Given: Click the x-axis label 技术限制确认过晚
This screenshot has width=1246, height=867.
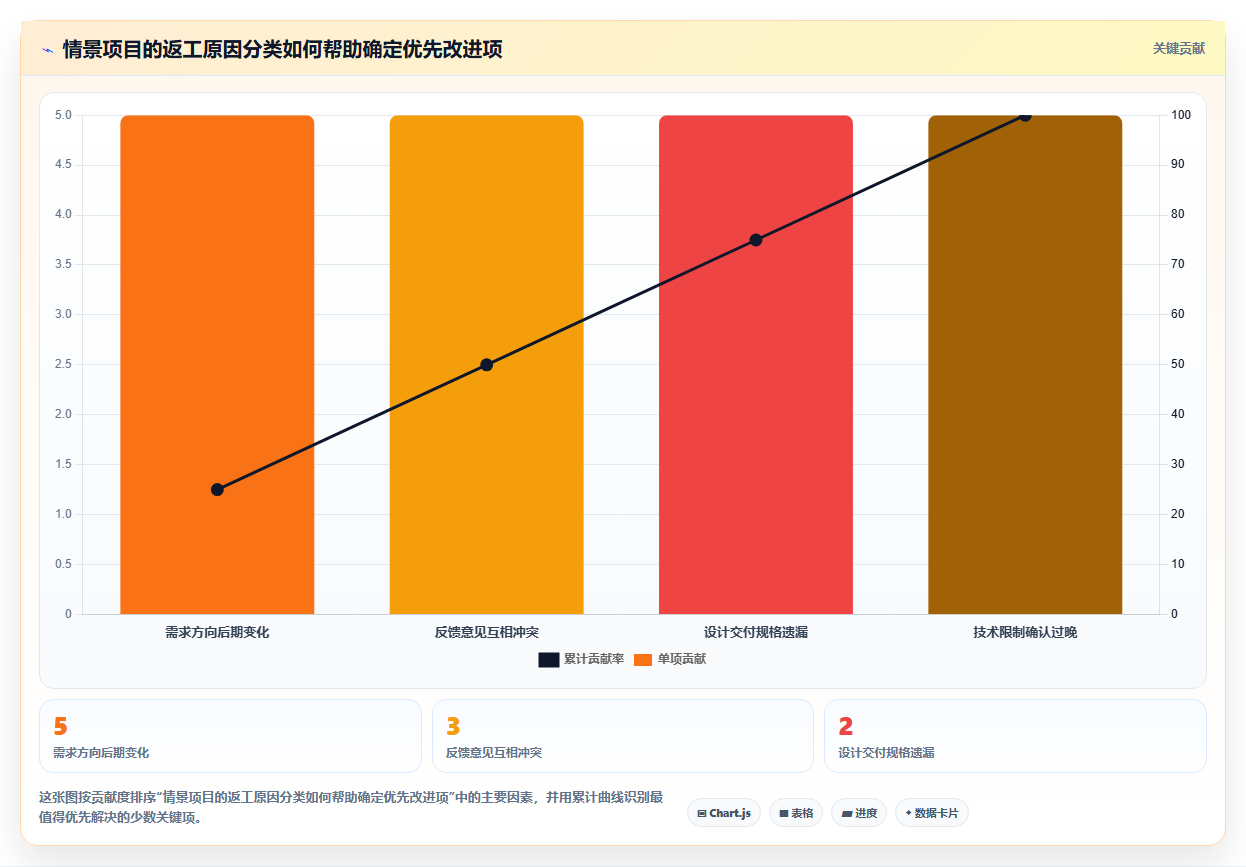Looking at the screenshot, I should click(1025, 632).
